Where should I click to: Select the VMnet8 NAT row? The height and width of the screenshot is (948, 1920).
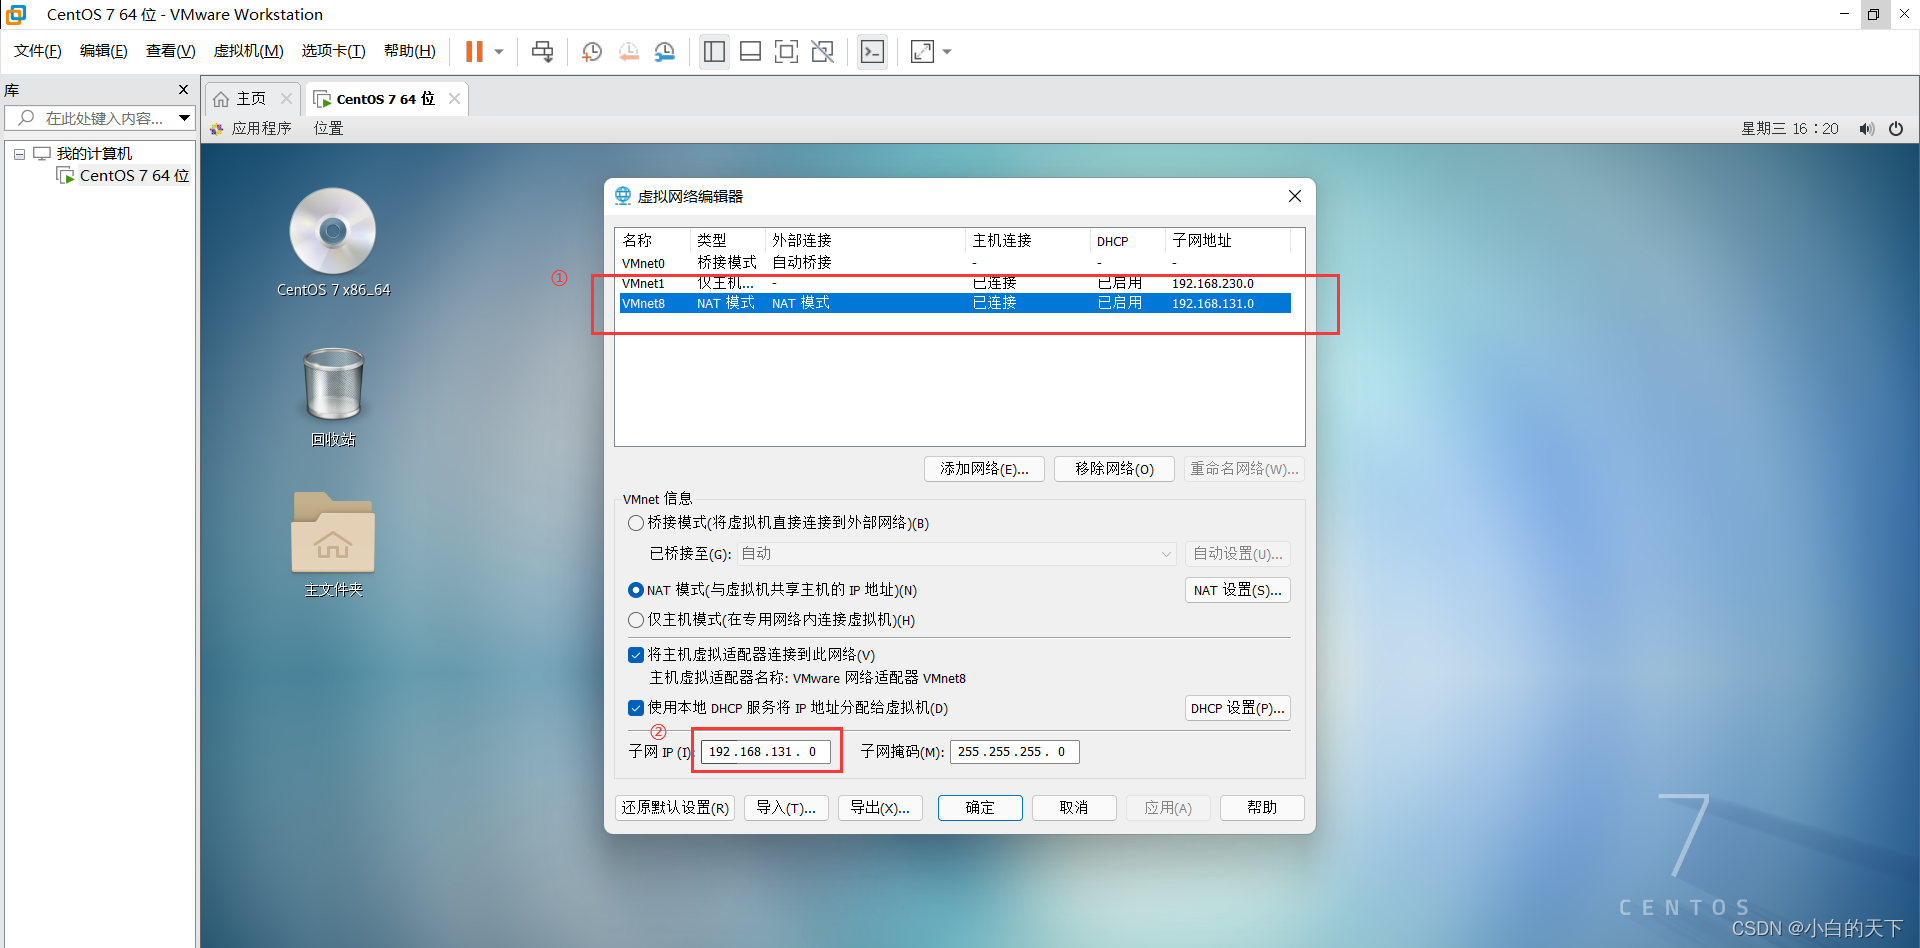(x=955, y=303)
